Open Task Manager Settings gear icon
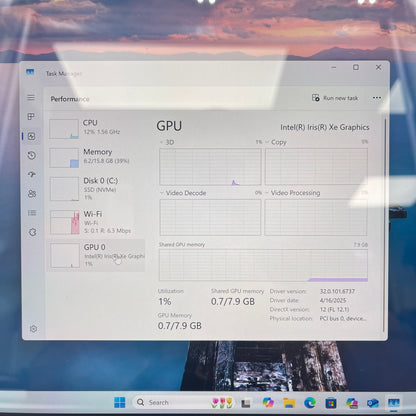 [33, 329]
